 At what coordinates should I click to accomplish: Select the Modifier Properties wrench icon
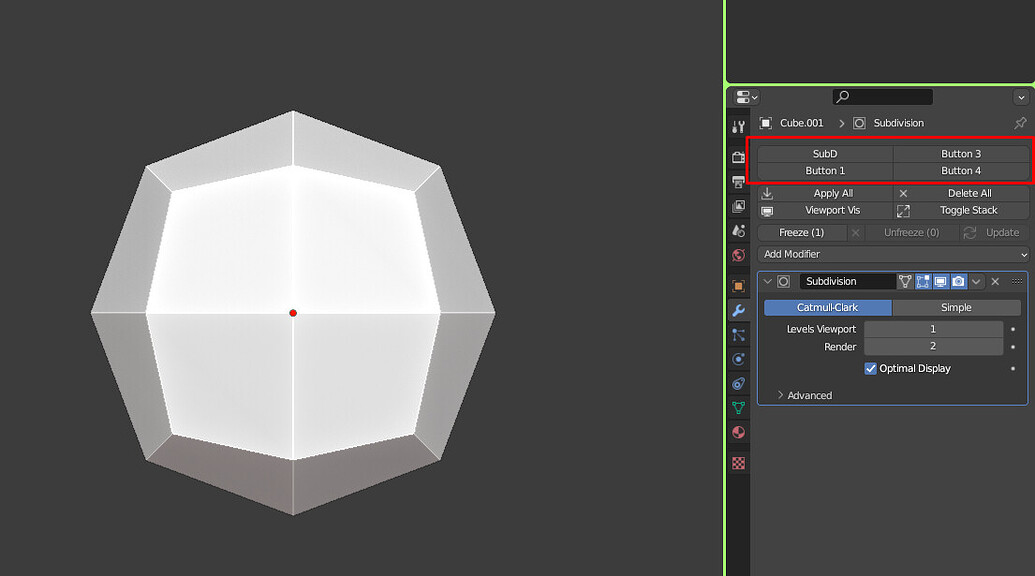coord(738,311)
